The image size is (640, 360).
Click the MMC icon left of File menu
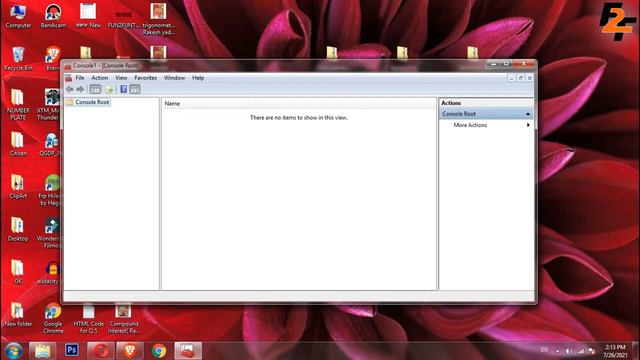coord(69,78)
